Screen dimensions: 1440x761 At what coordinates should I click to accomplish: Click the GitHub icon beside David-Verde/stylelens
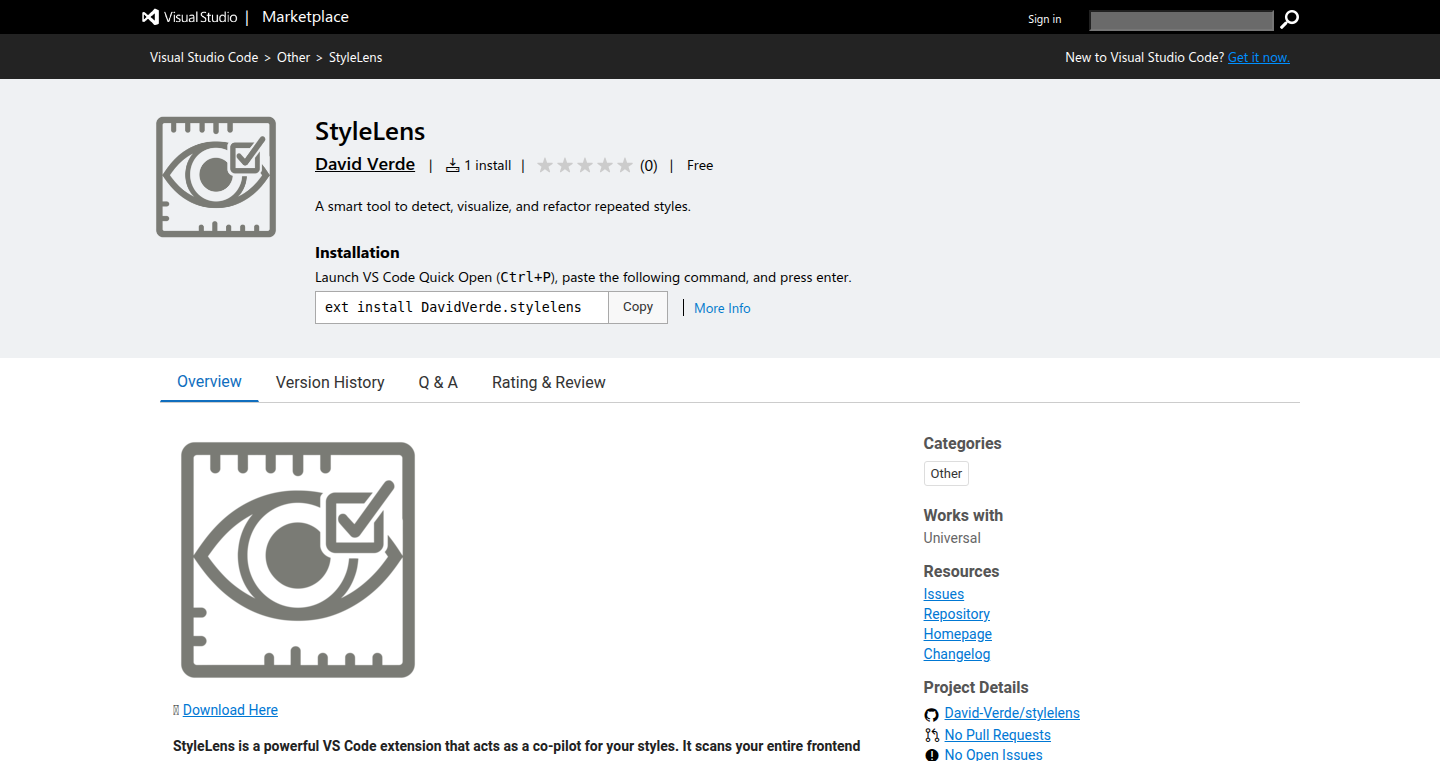click(x=931, y=714)
